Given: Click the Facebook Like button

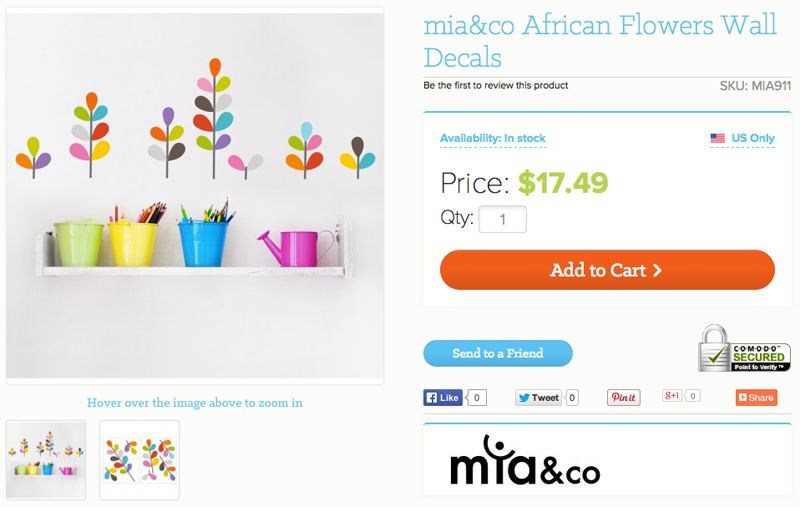Looking at the screenshot, I should click(x=442, y=398).
